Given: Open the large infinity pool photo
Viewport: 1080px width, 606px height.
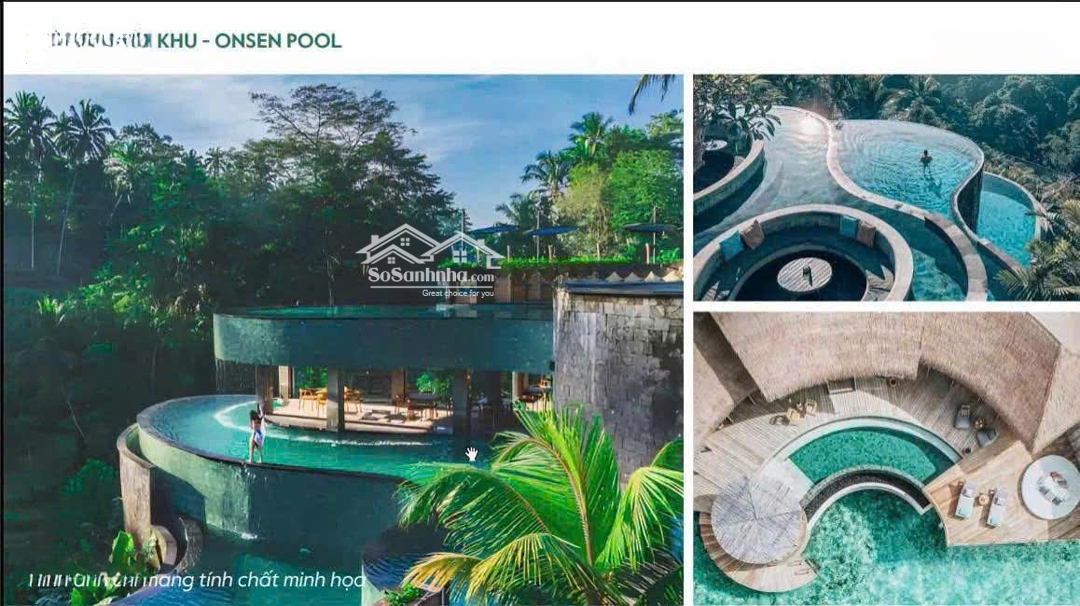Looking at the screenshot, I should pos(344,340).
